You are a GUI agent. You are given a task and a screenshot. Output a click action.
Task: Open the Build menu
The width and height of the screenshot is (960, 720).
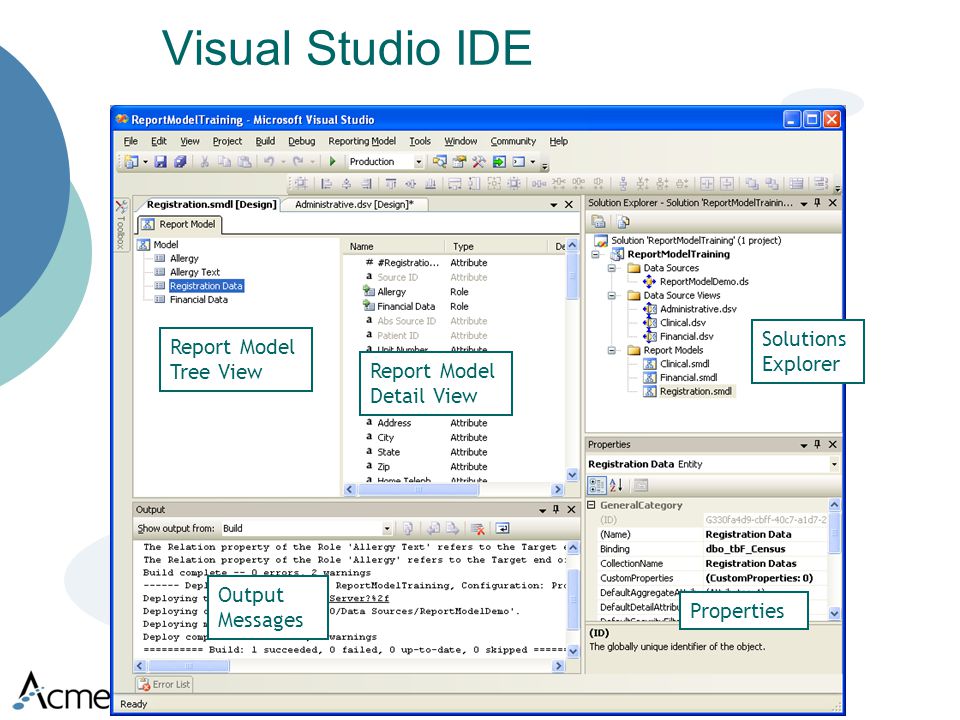point(265,141)
